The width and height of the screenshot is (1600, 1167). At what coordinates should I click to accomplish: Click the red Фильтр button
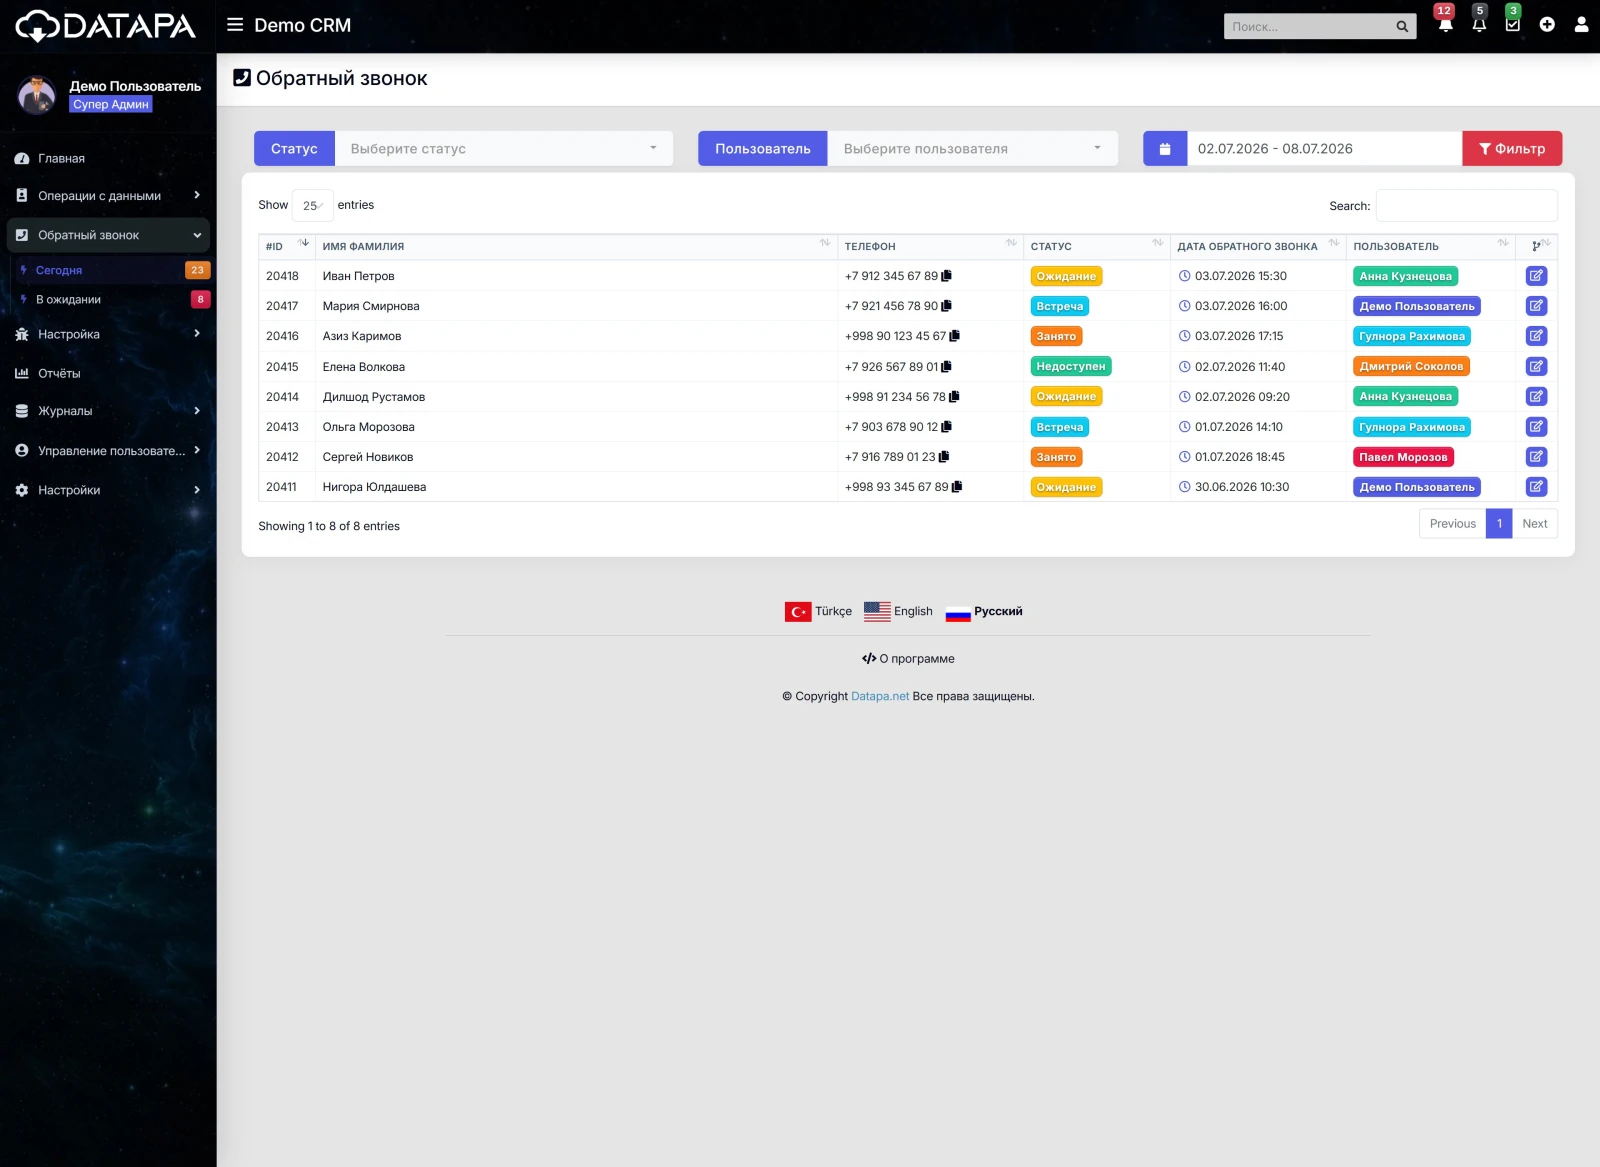(1512, 149)
